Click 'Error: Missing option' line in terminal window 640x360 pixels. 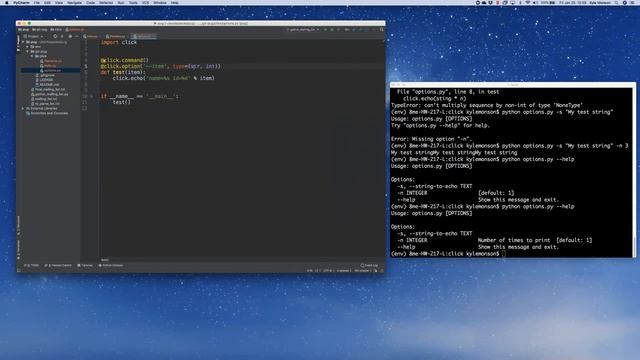pyautogui.click(x=431, y=139)
